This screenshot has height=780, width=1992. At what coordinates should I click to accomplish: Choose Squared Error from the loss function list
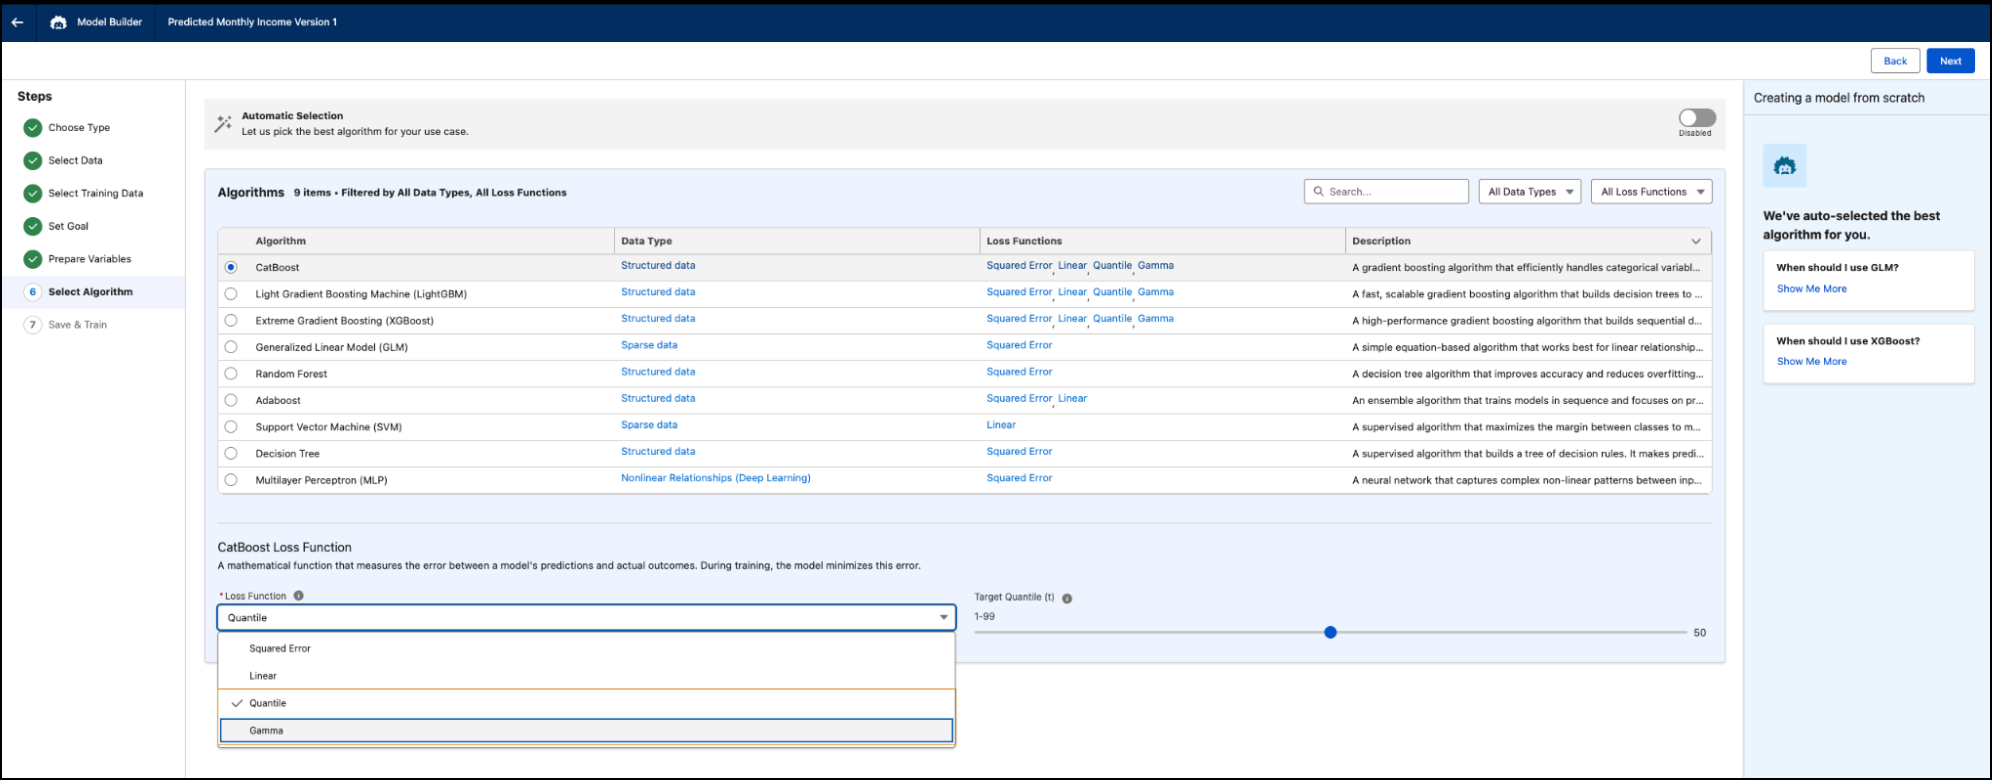pyautogui.click(x=586, y=648)
